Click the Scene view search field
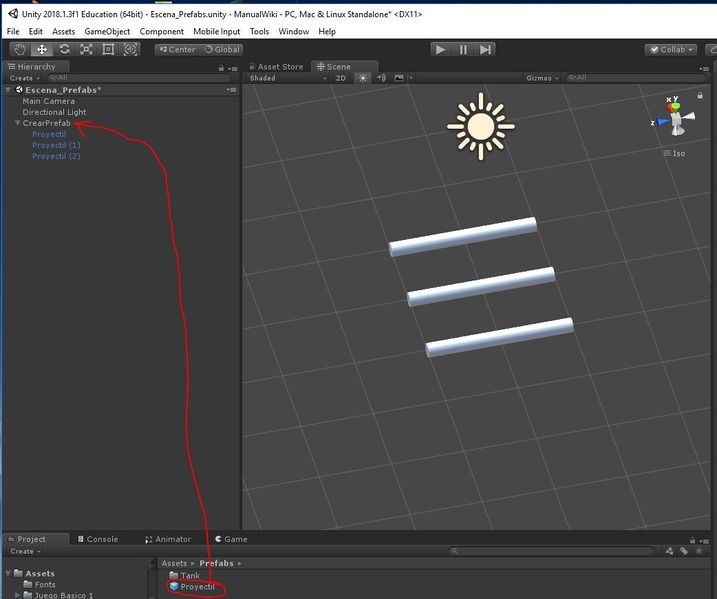 pos(635,78)
